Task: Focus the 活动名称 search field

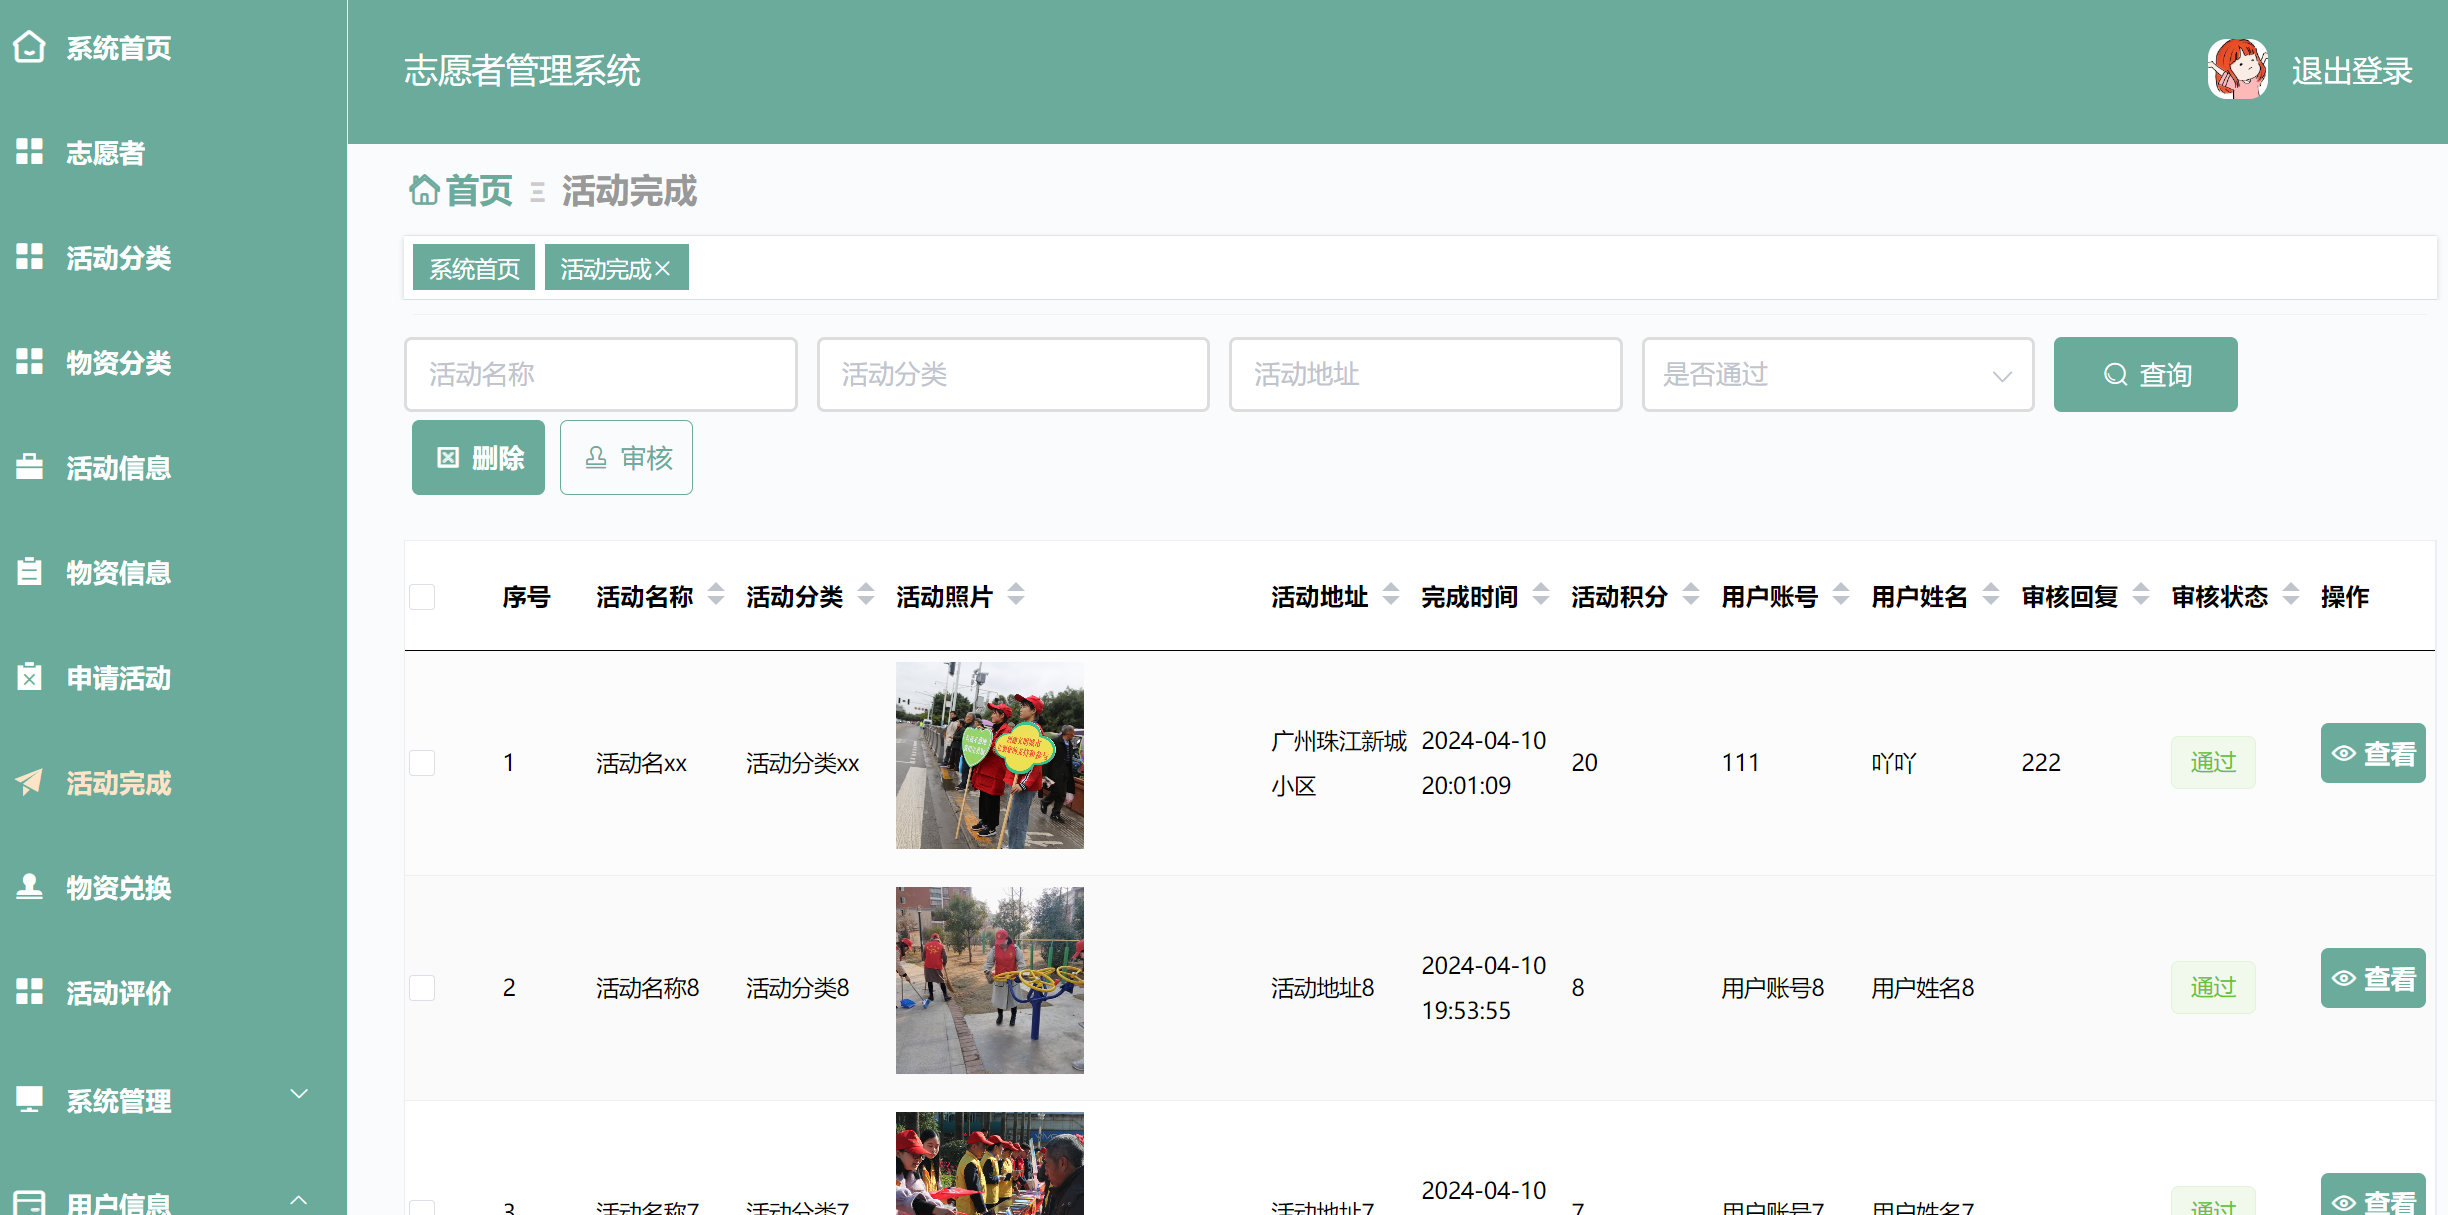Action: pyautogui.click(x=601, y=374)
